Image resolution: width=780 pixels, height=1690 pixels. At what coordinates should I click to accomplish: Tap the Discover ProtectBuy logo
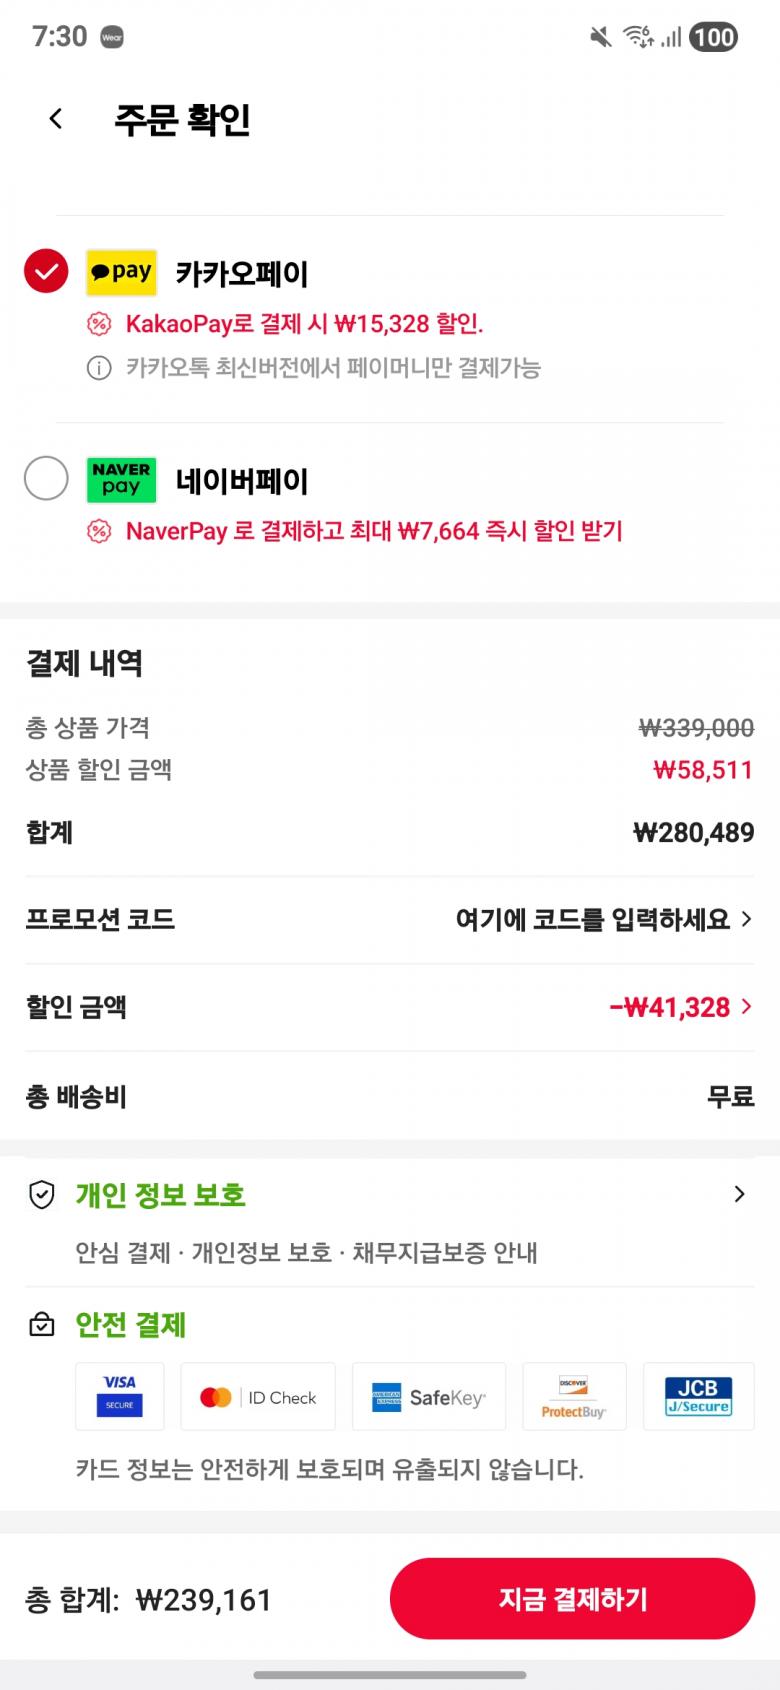point(574,1396)
